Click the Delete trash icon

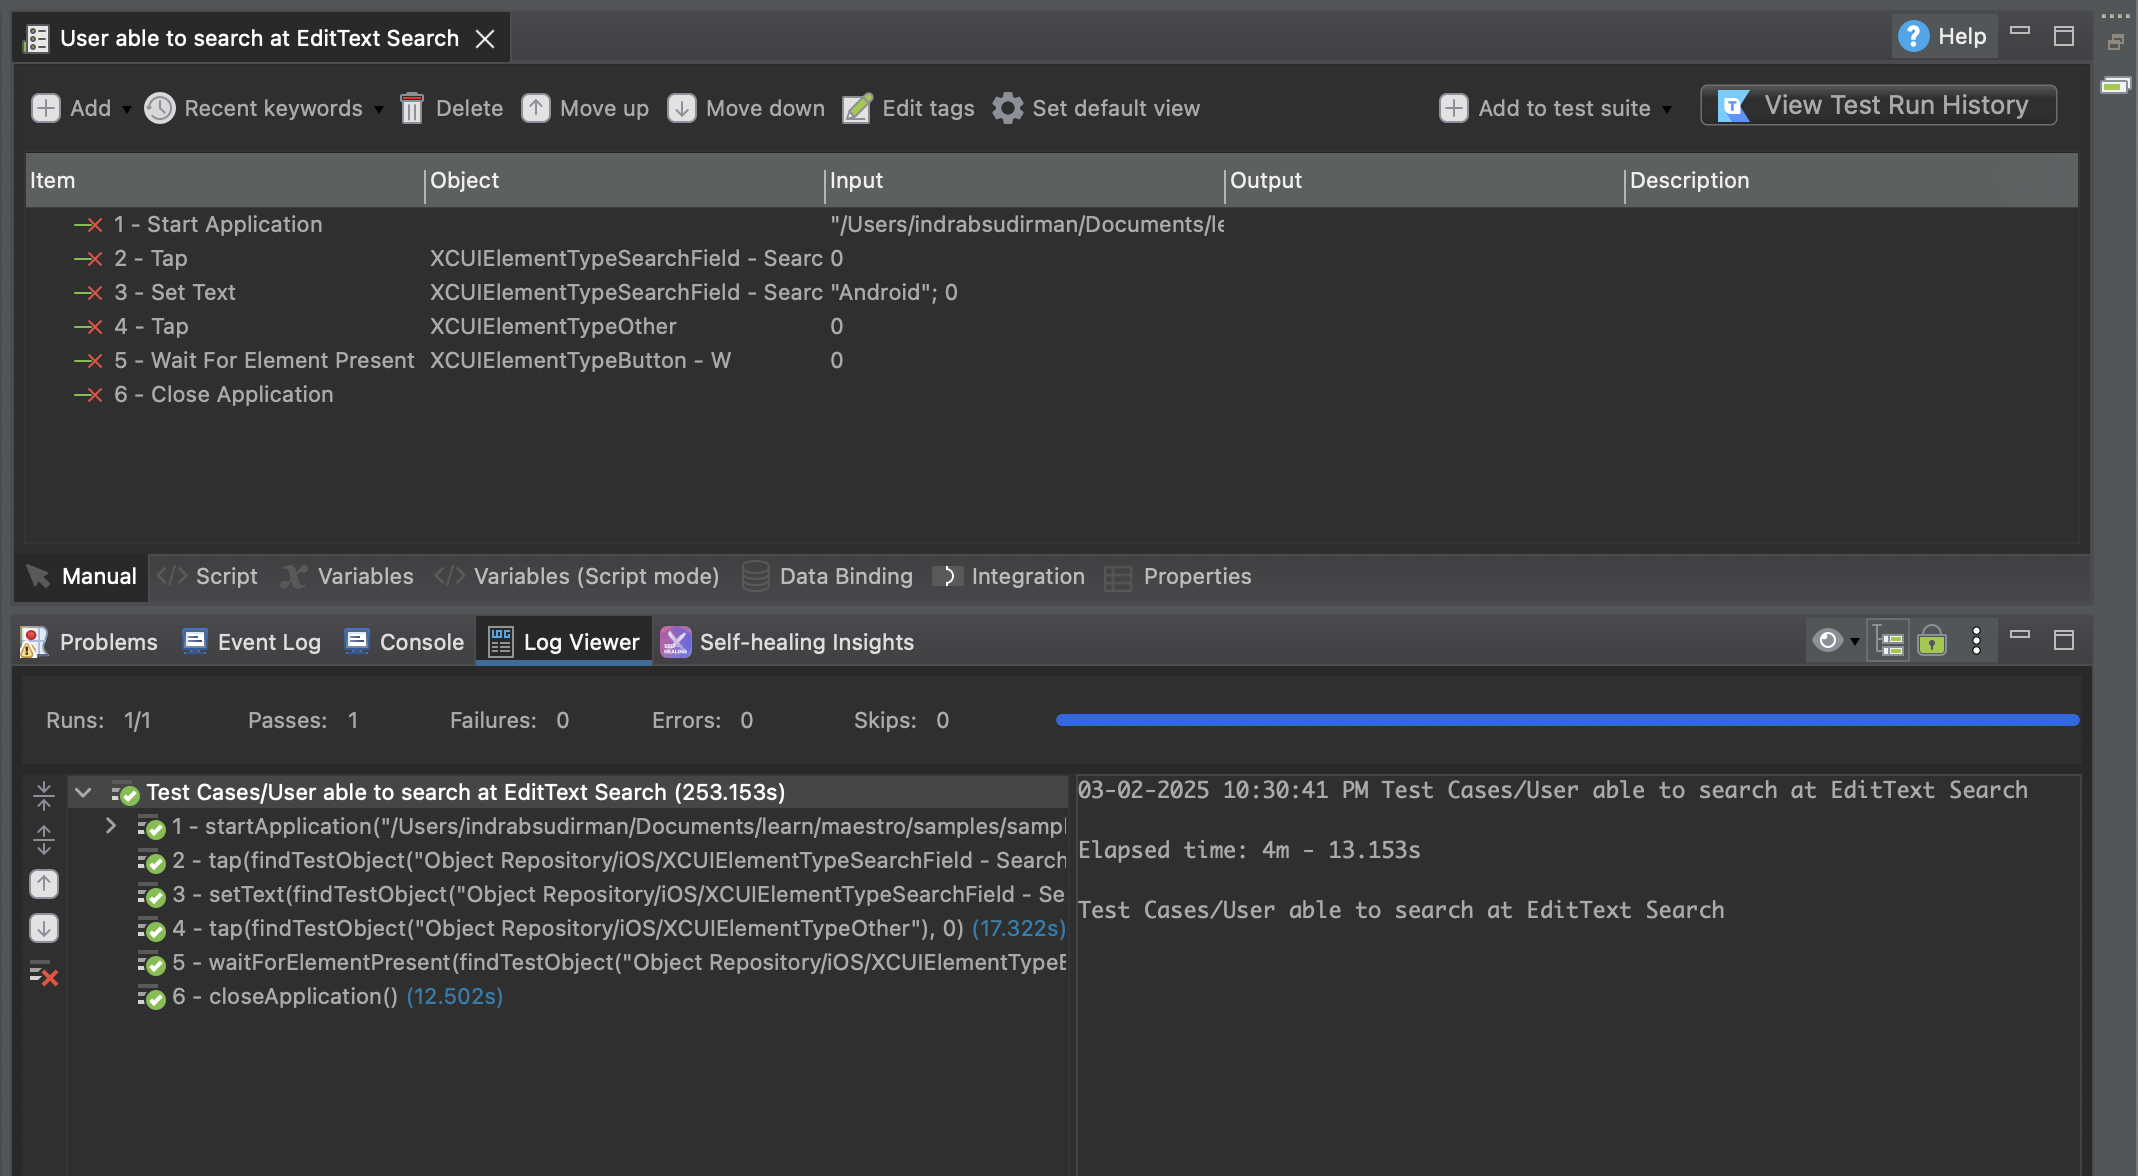tap(412, 108)
